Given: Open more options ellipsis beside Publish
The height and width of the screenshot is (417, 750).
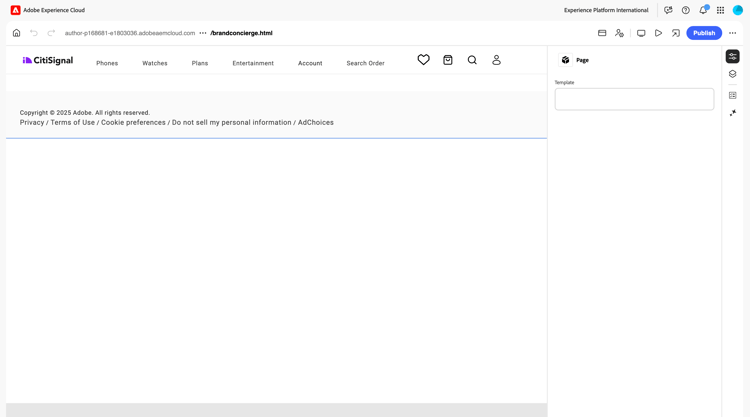Looking at the screenshot, I should point(732,33).
